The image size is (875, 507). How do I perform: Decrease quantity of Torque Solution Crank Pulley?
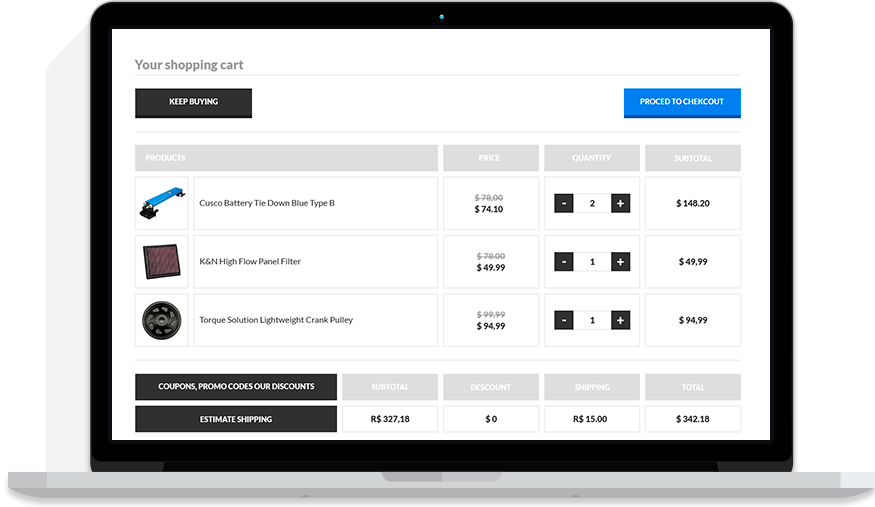point(563,320)
